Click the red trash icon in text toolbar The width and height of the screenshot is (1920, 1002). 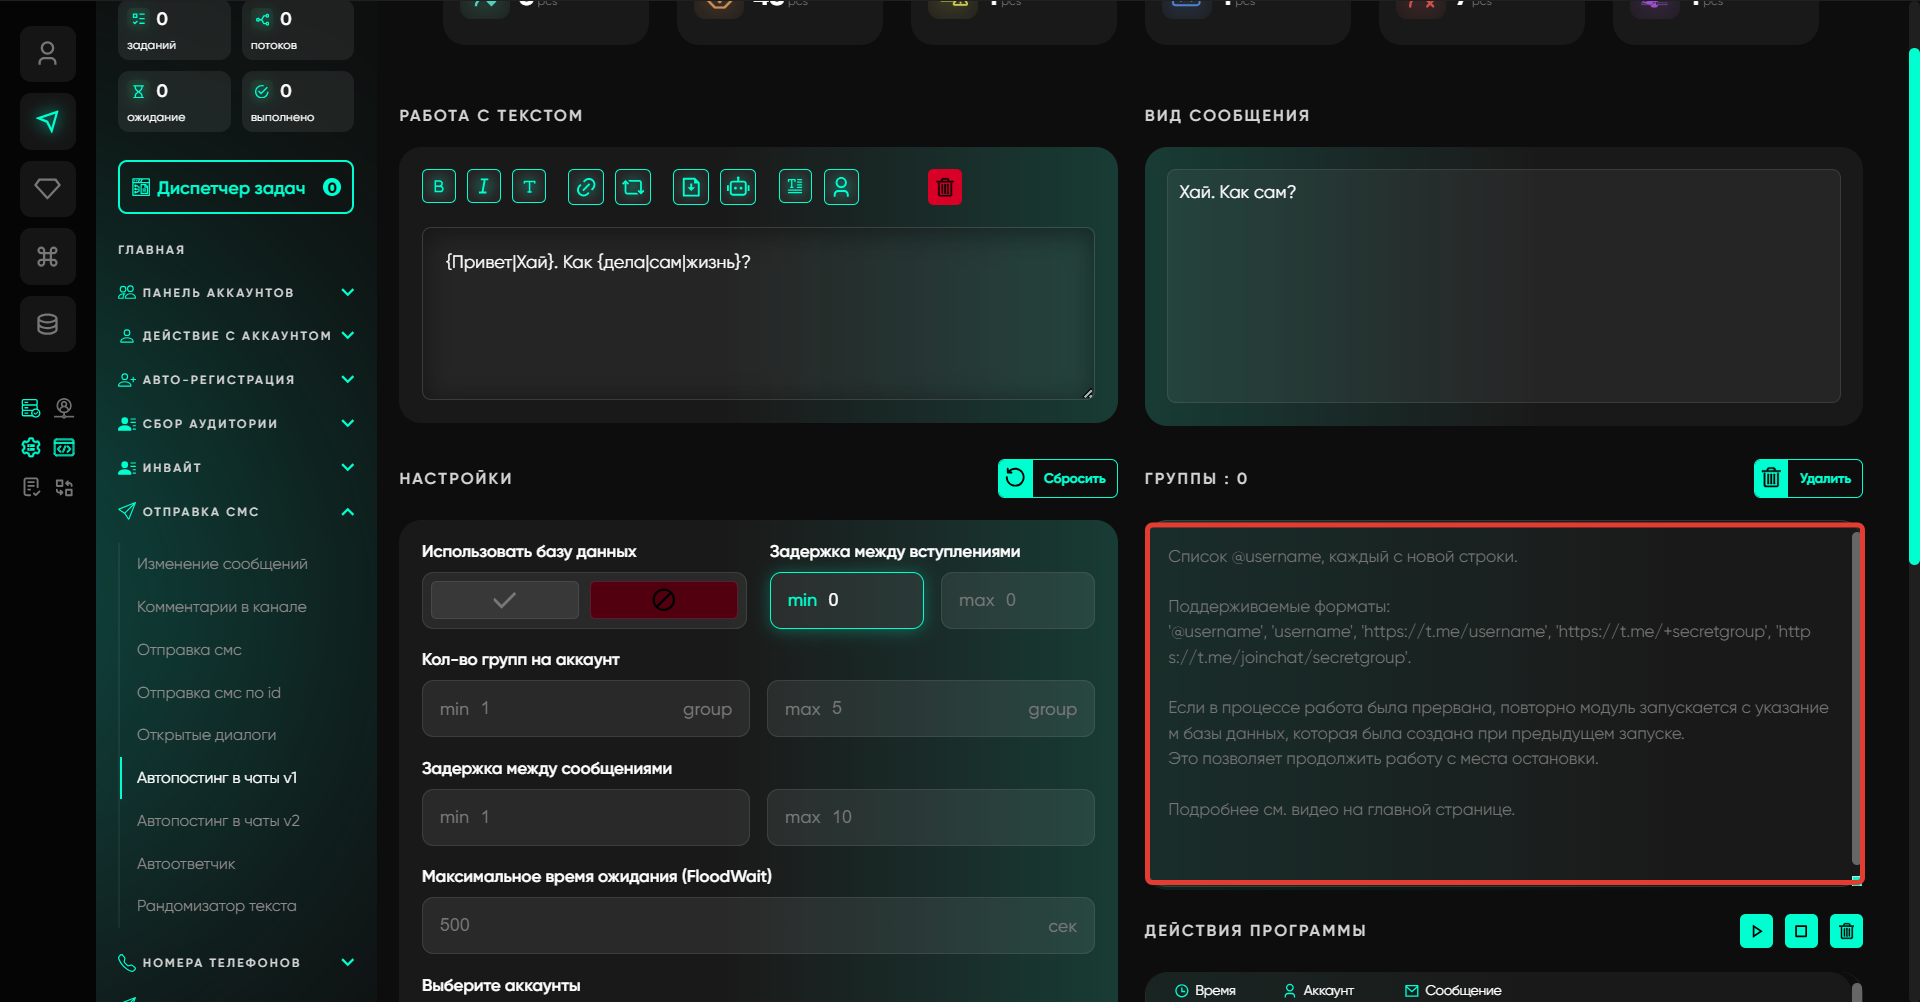point(944,187)
